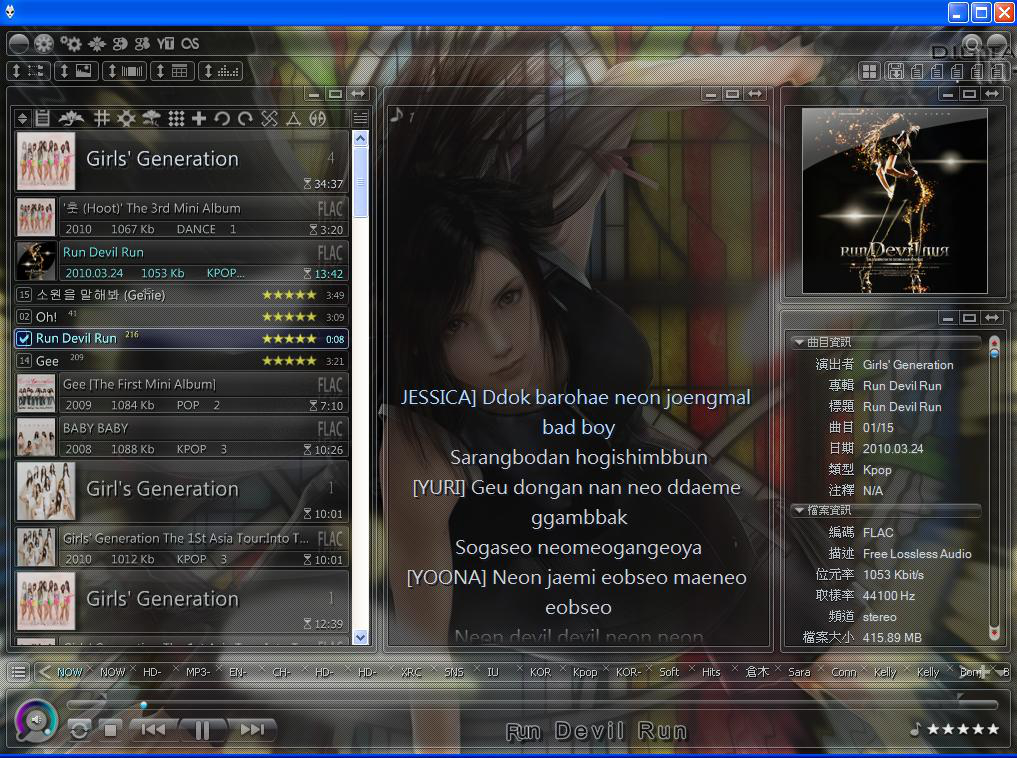Collapse the lyrics panel with its minus button
Viewport: 1017px width, 758px height.
[711, 95]
